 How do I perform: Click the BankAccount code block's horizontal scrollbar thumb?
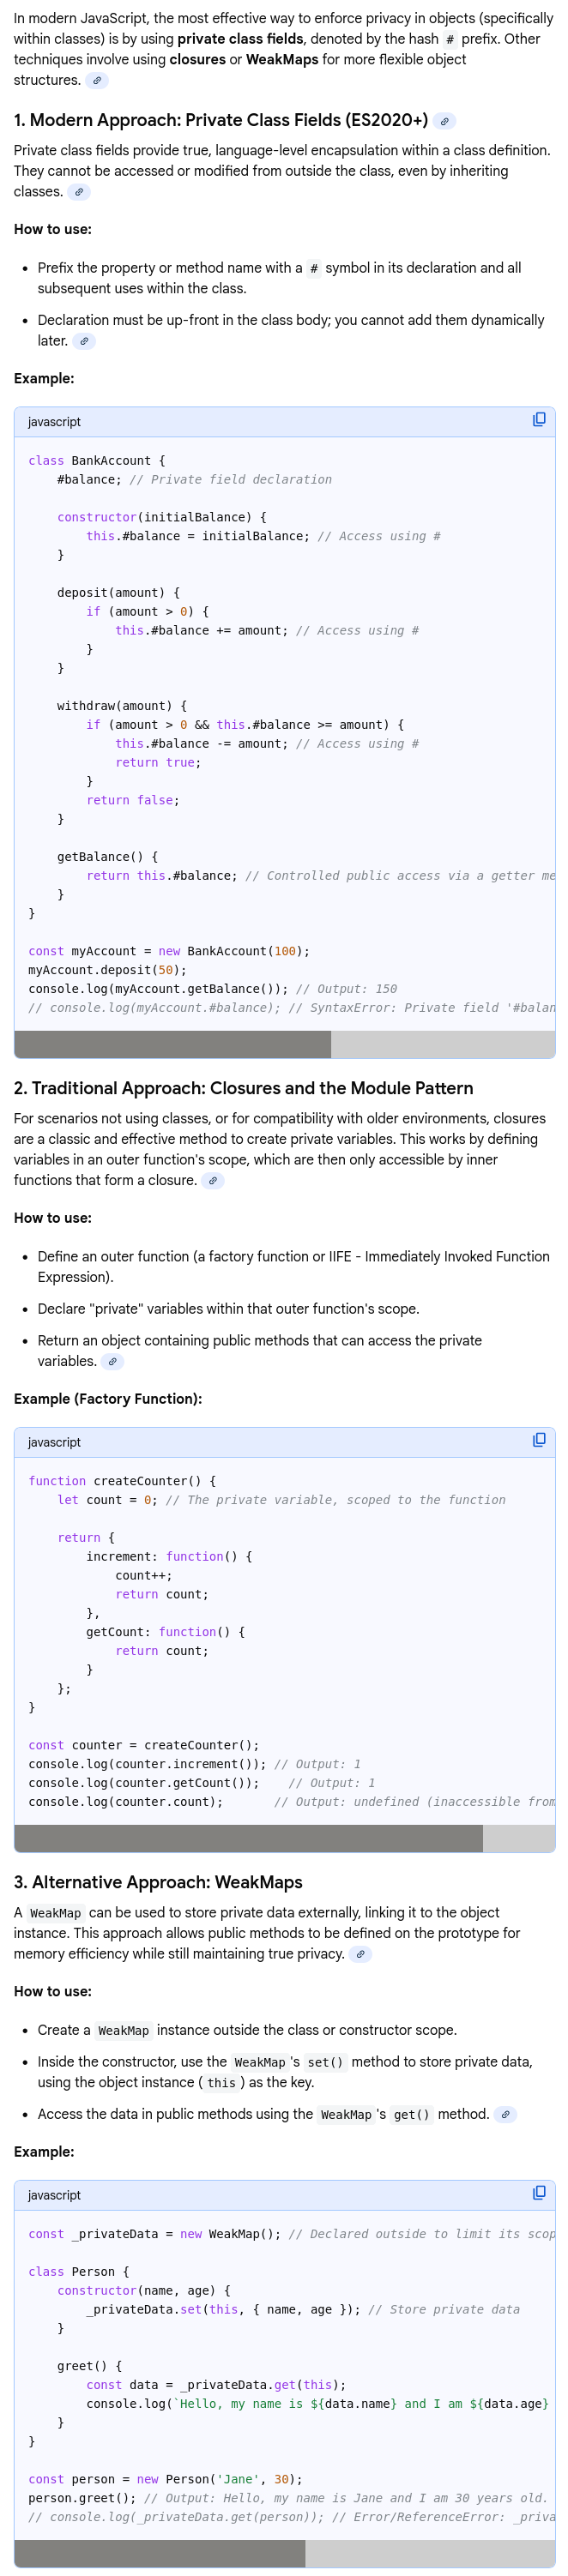click(x=172, y=1044)
